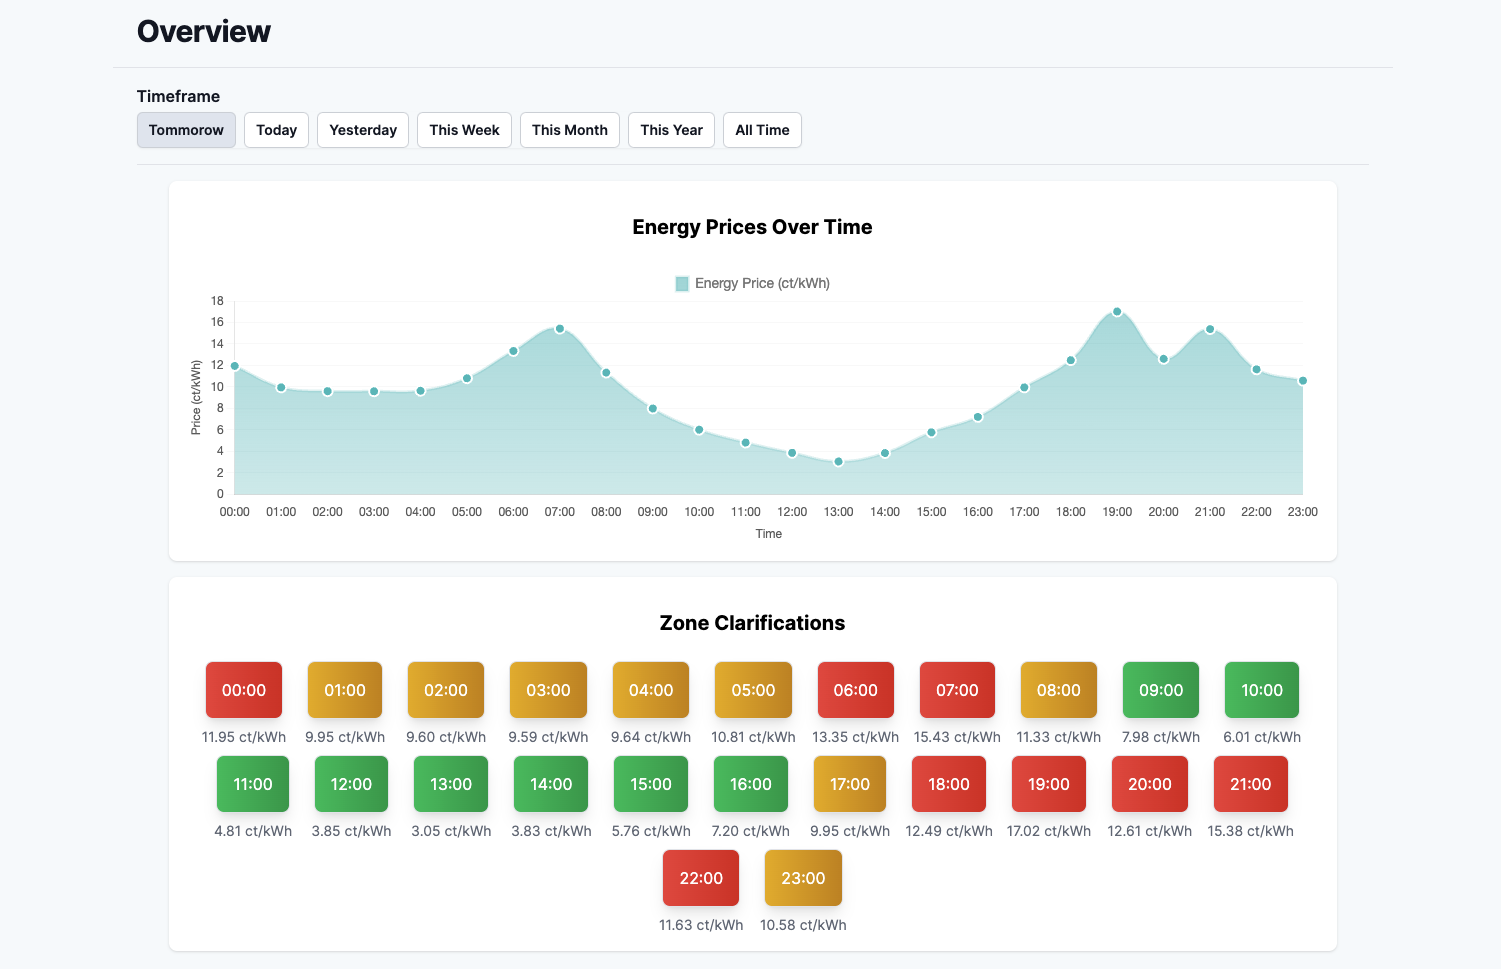Click the 12:00 zone tile
This screenshot has width=1501, height=969.
(x=351, y=784)
